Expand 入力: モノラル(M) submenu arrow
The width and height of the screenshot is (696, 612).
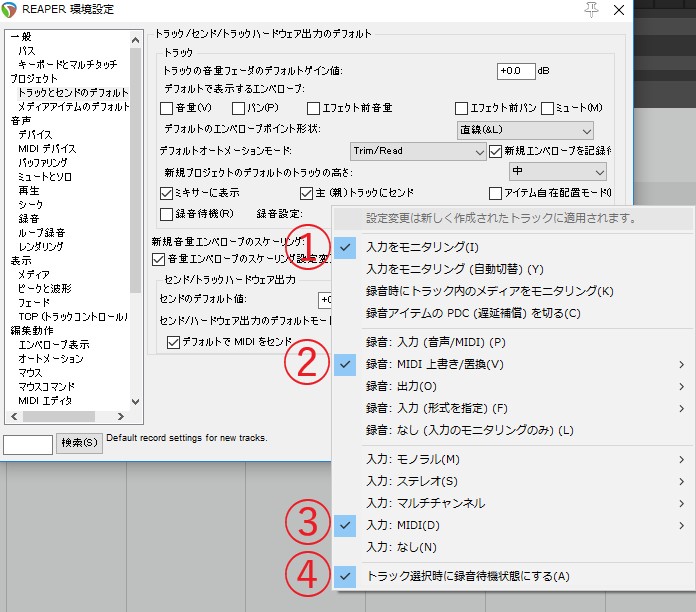681,459
